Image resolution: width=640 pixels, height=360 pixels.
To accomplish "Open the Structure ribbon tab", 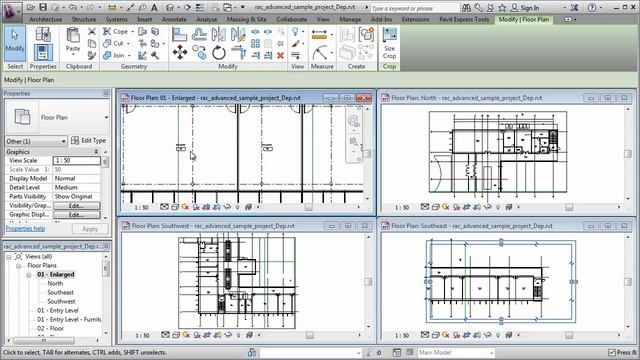I will point(84,19).
